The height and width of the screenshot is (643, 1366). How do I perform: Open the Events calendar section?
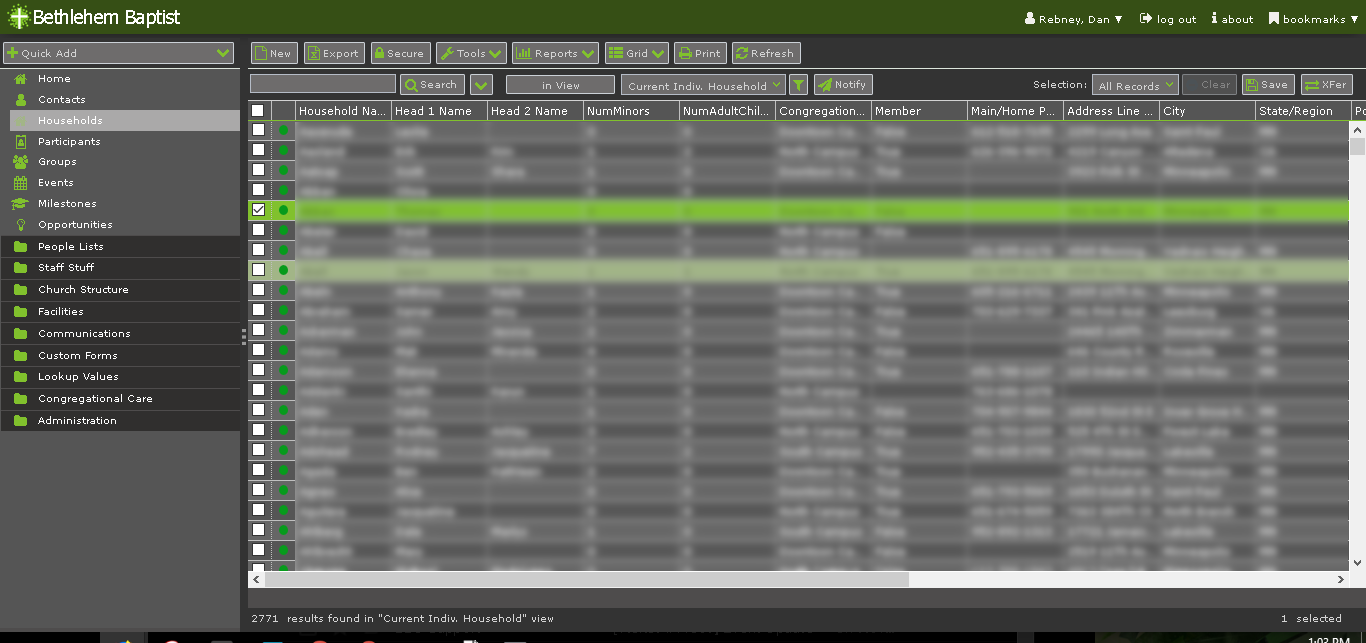click(55, 182)
